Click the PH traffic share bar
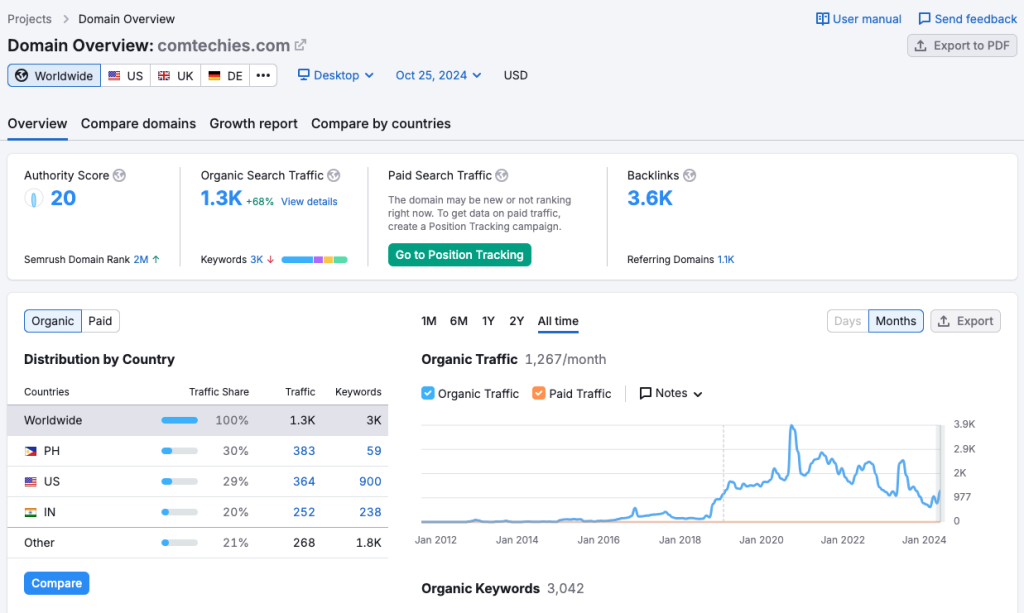 178,451
